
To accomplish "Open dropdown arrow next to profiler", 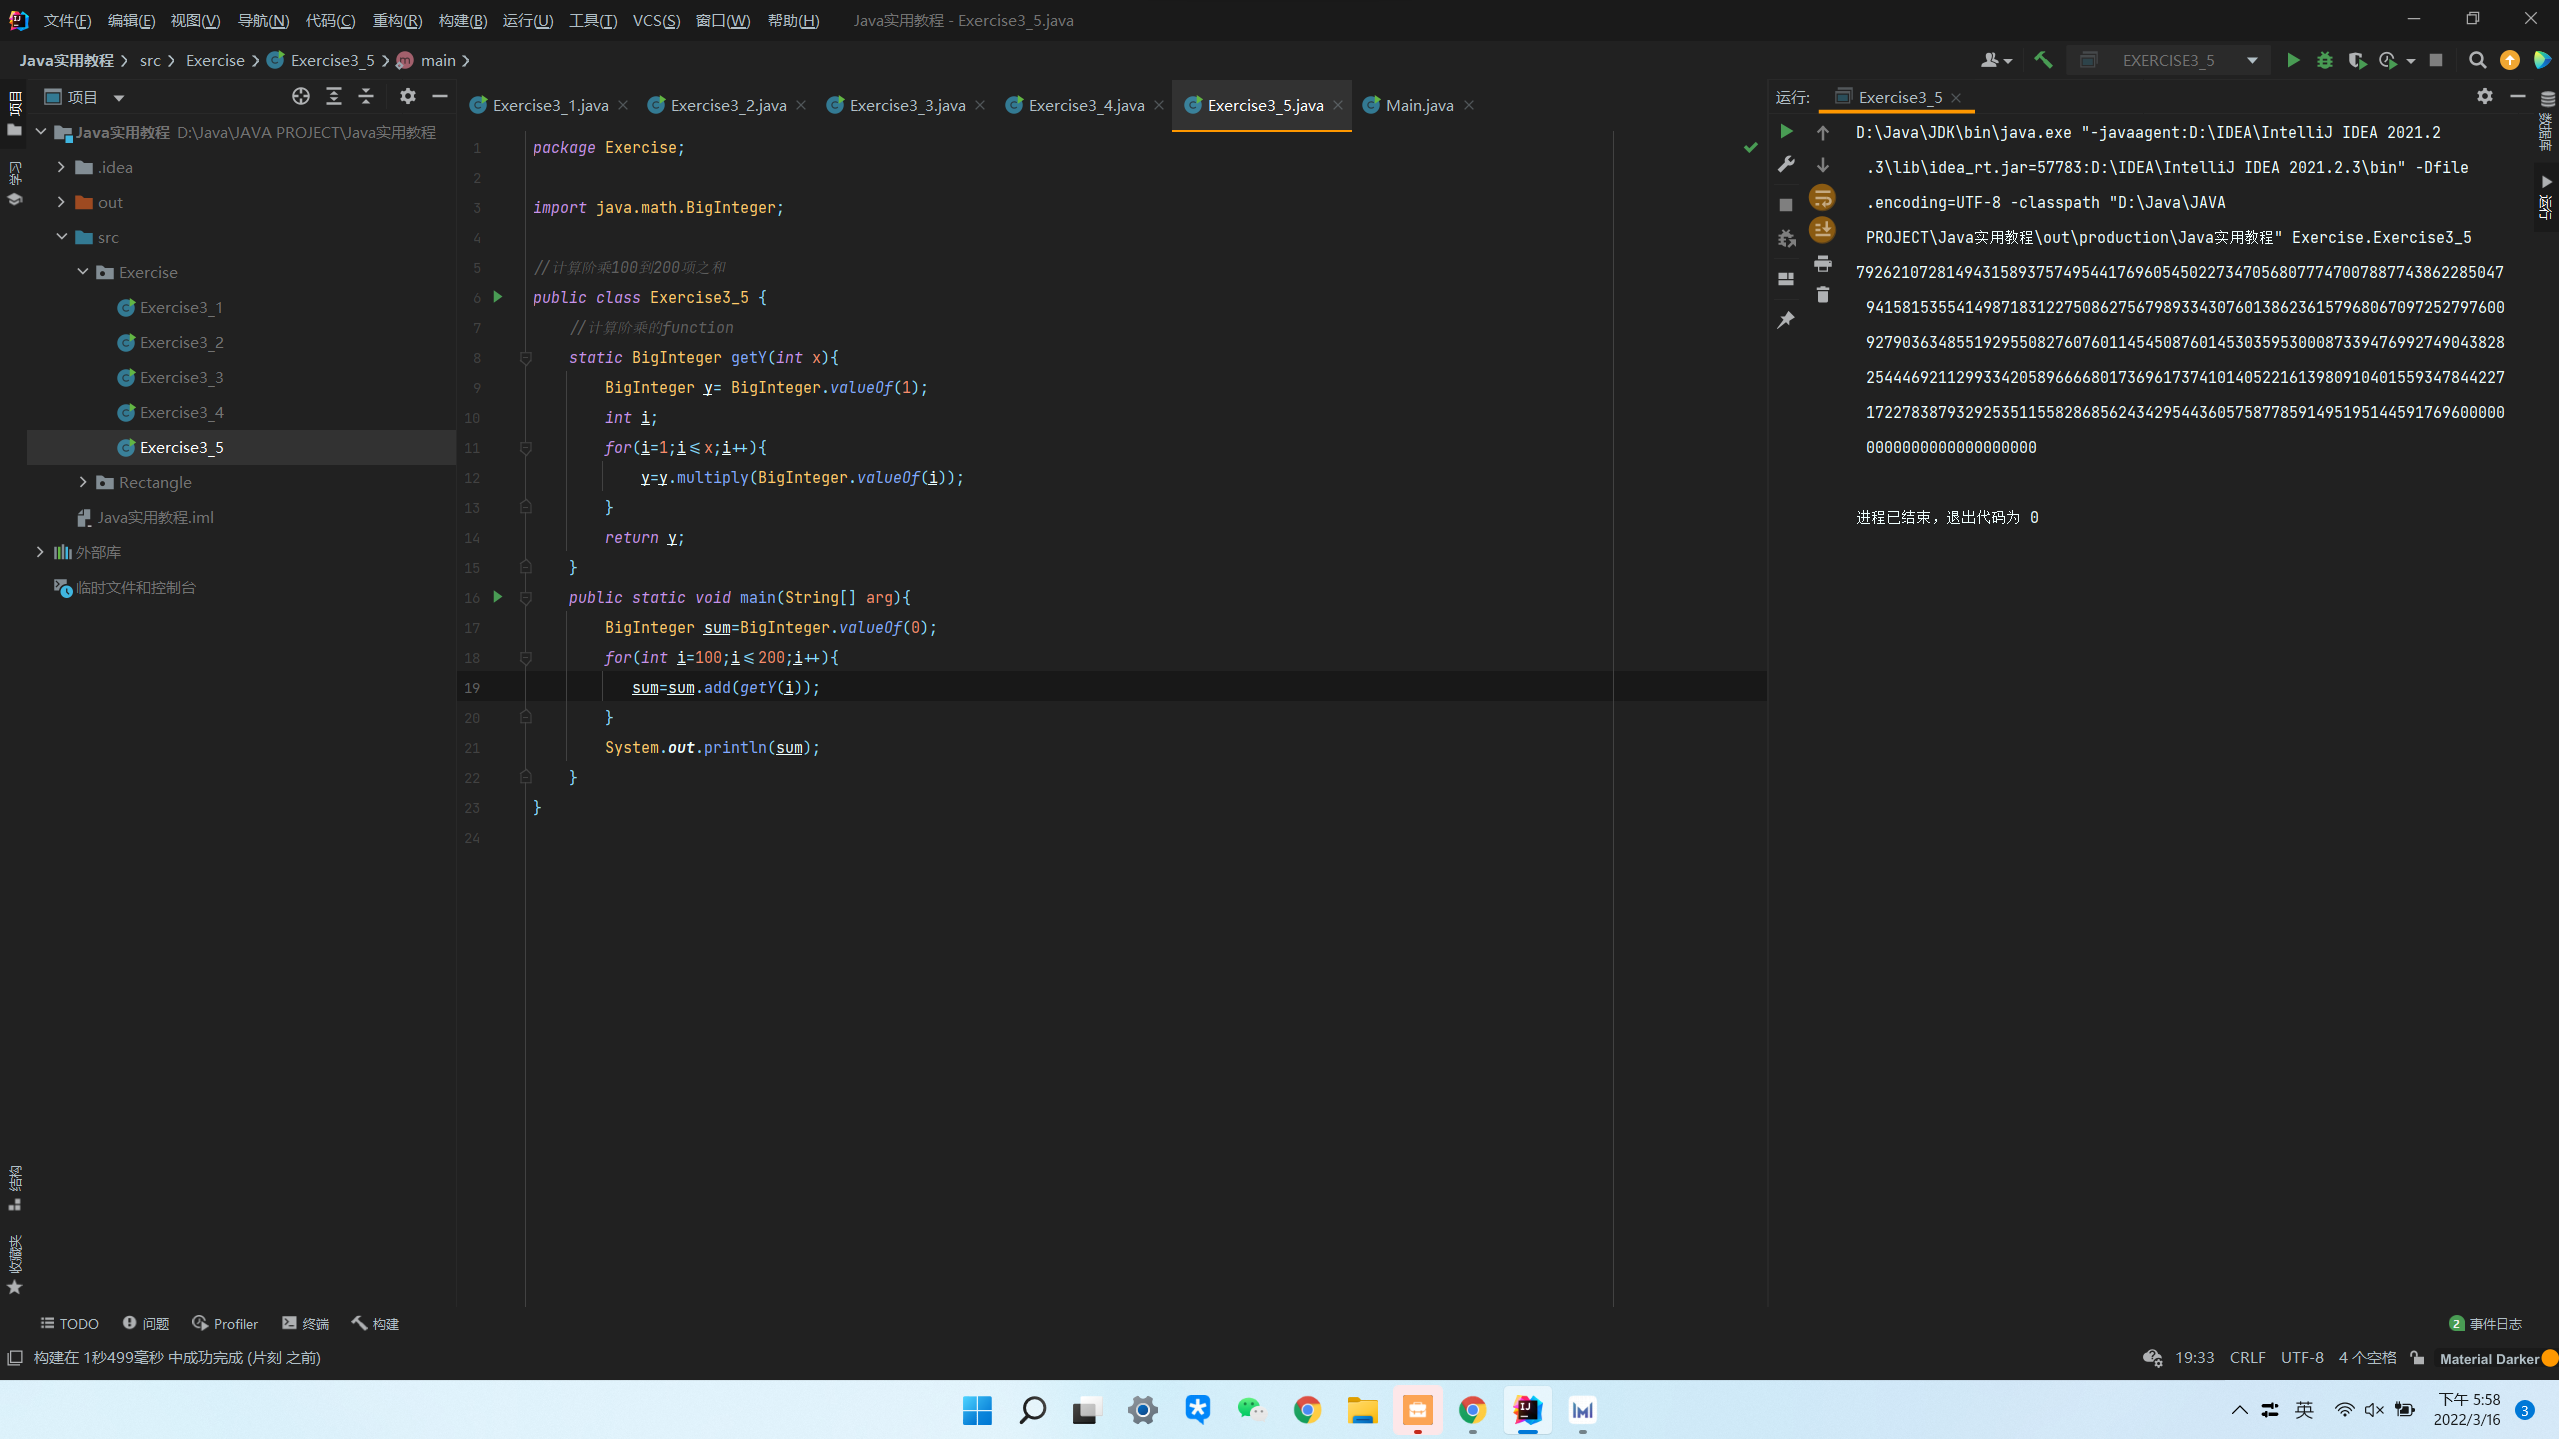I will pos(2410,61).
